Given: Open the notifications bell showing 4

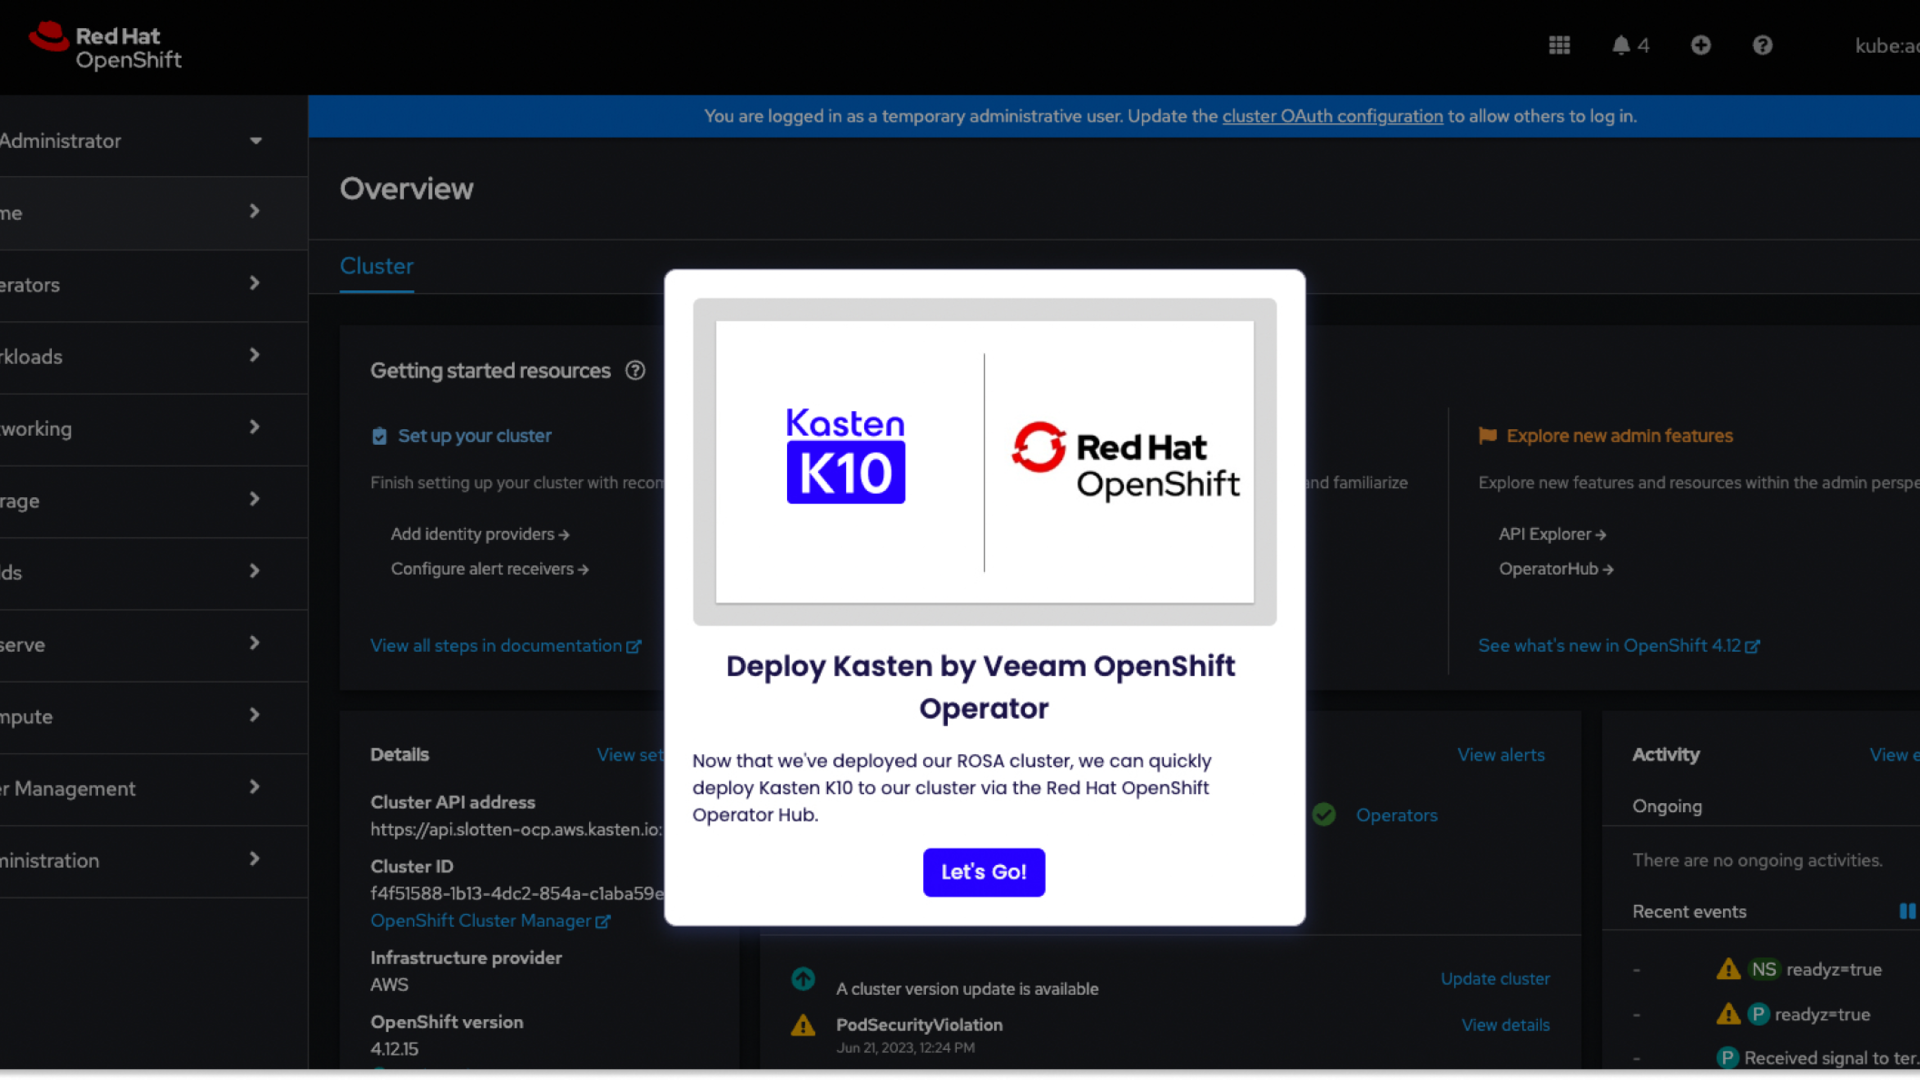Looking at the screenshot, I should [x=1630, y=45].
